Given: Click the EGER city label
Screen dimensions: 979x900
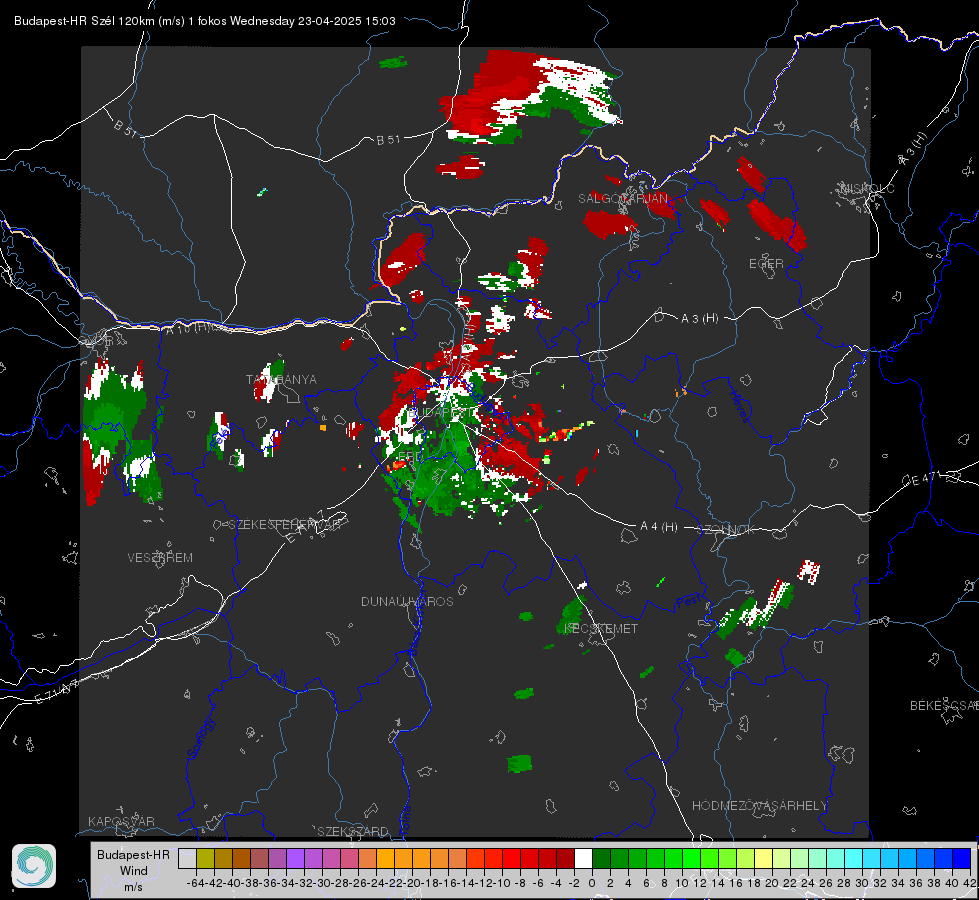Looking at the screenshot, I should pyautogui.click(x=766, y=264).
